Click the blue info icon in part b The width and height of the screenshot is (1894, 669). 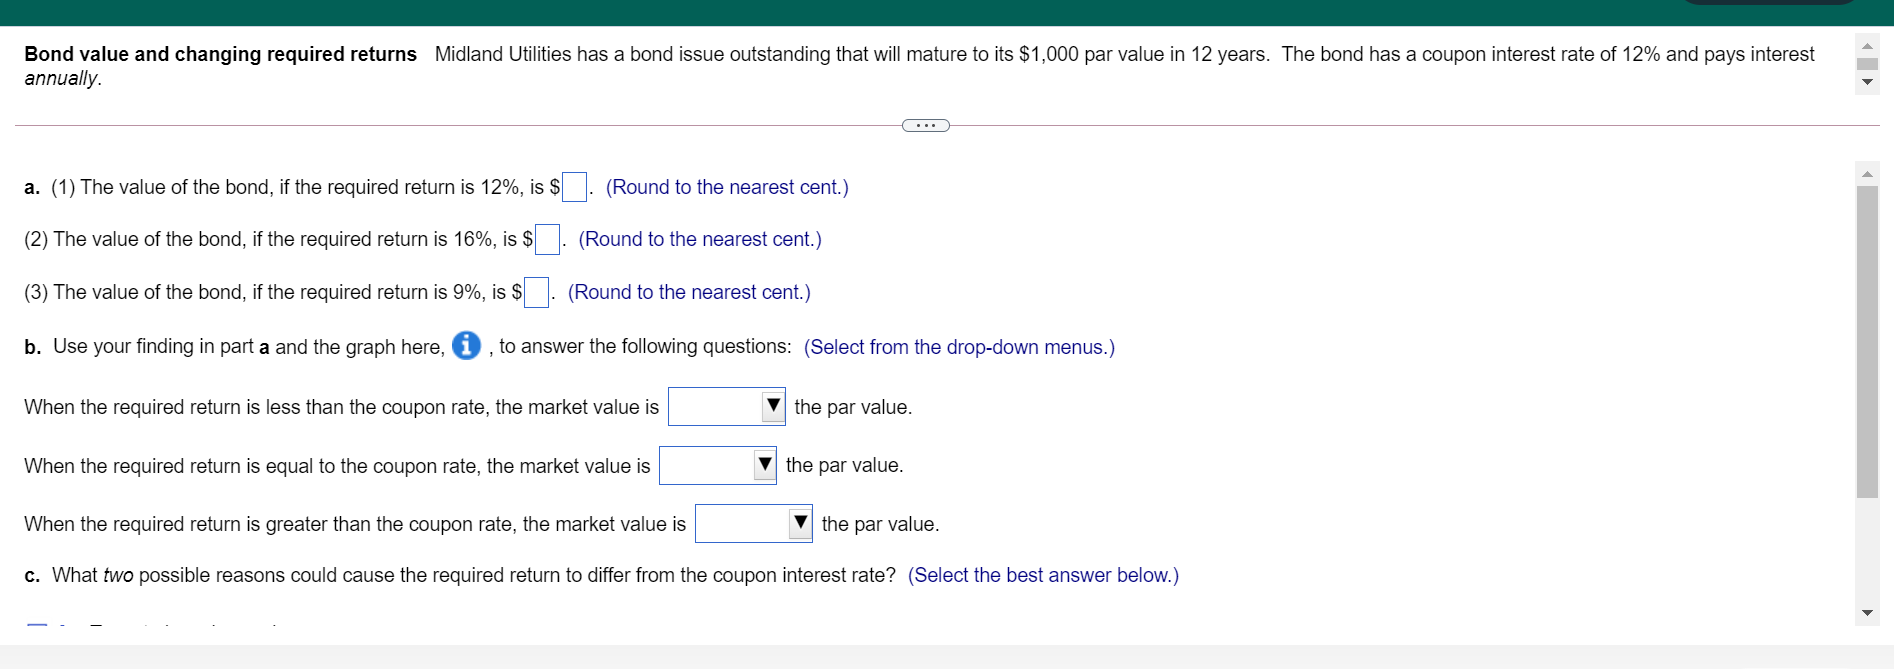pyautogui.click(x=466, y=347)
